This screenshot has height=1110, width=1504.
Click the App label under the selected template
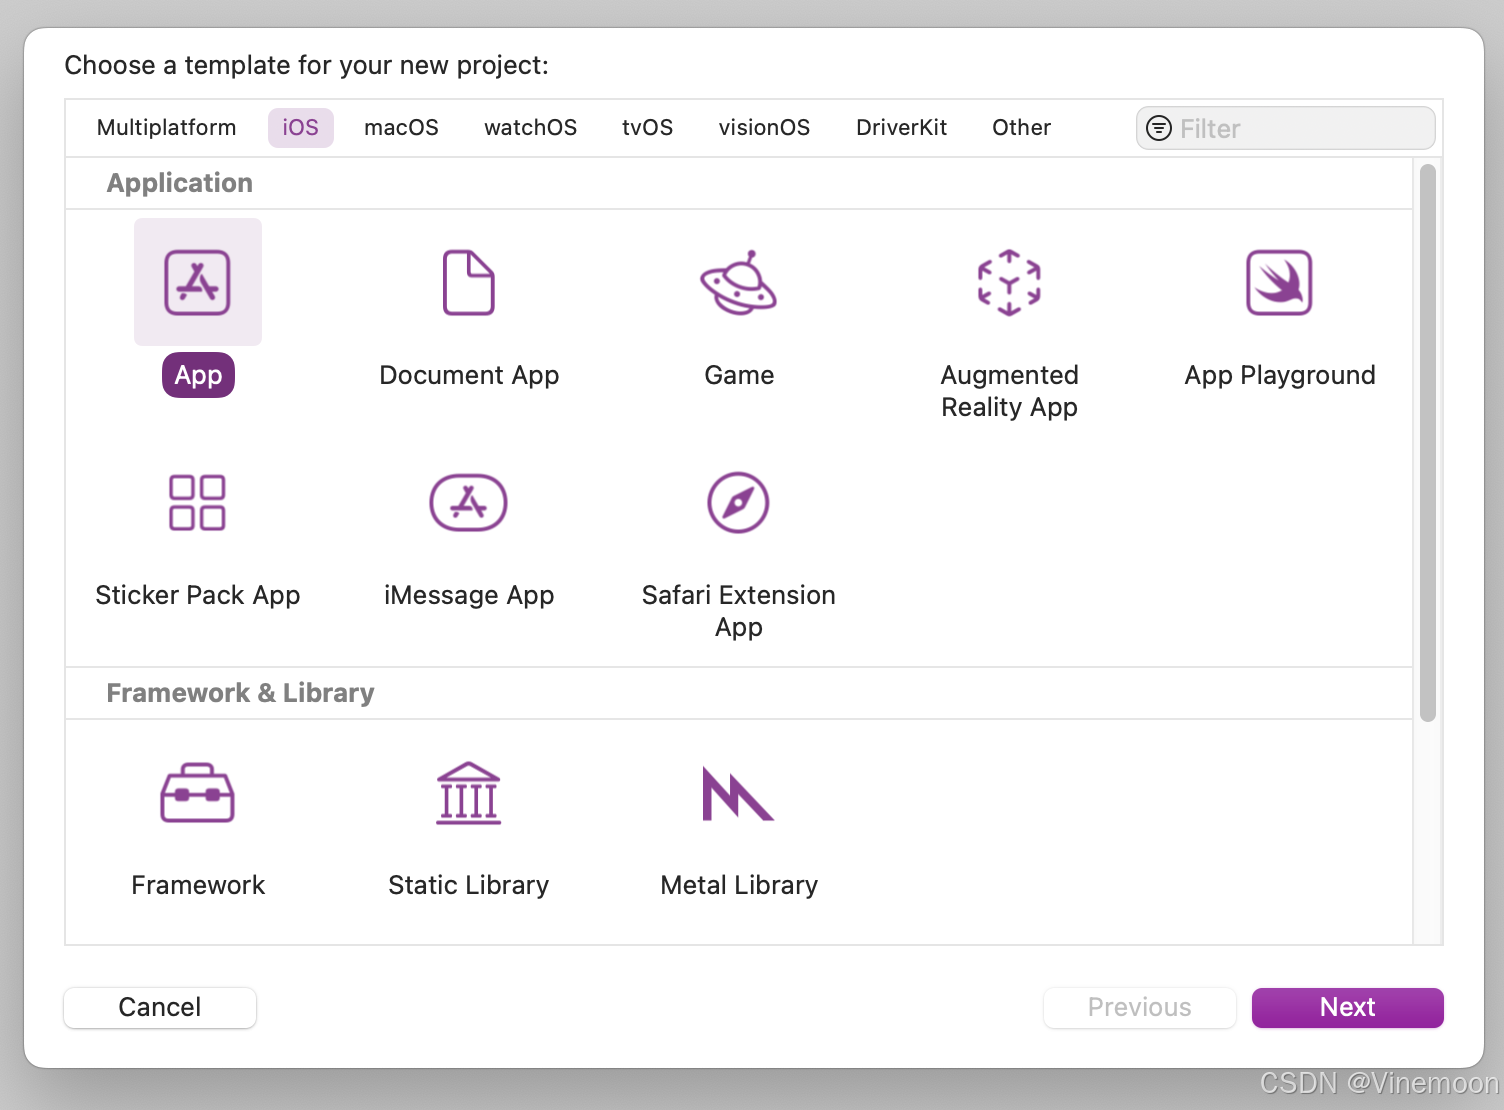198,375
